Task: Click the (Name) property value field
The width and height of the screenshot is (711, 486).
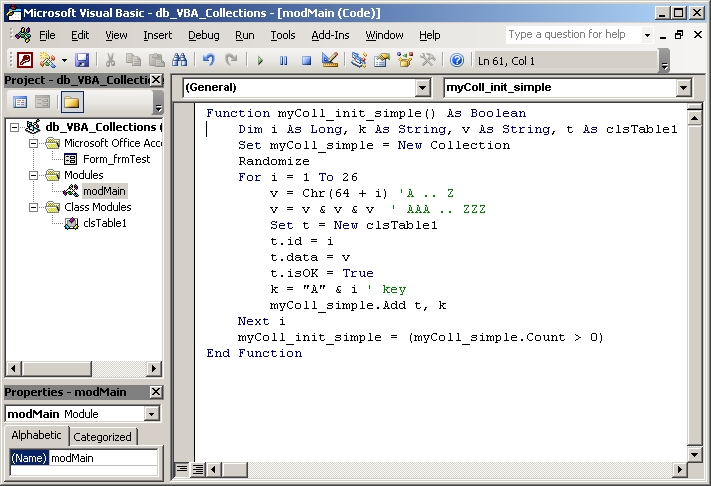Action: click(103, 458)
